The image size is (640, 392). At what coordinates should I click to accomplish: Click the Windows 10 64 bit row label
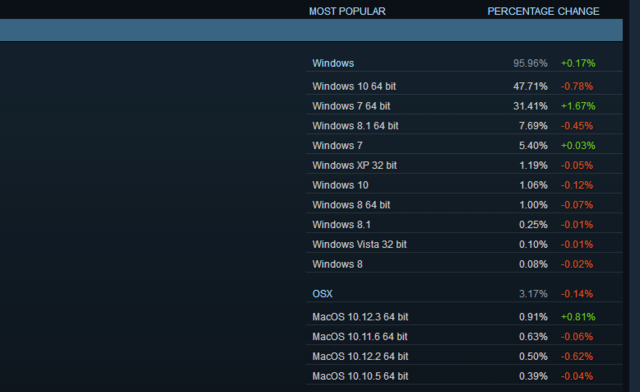click(x=354, y=87)
